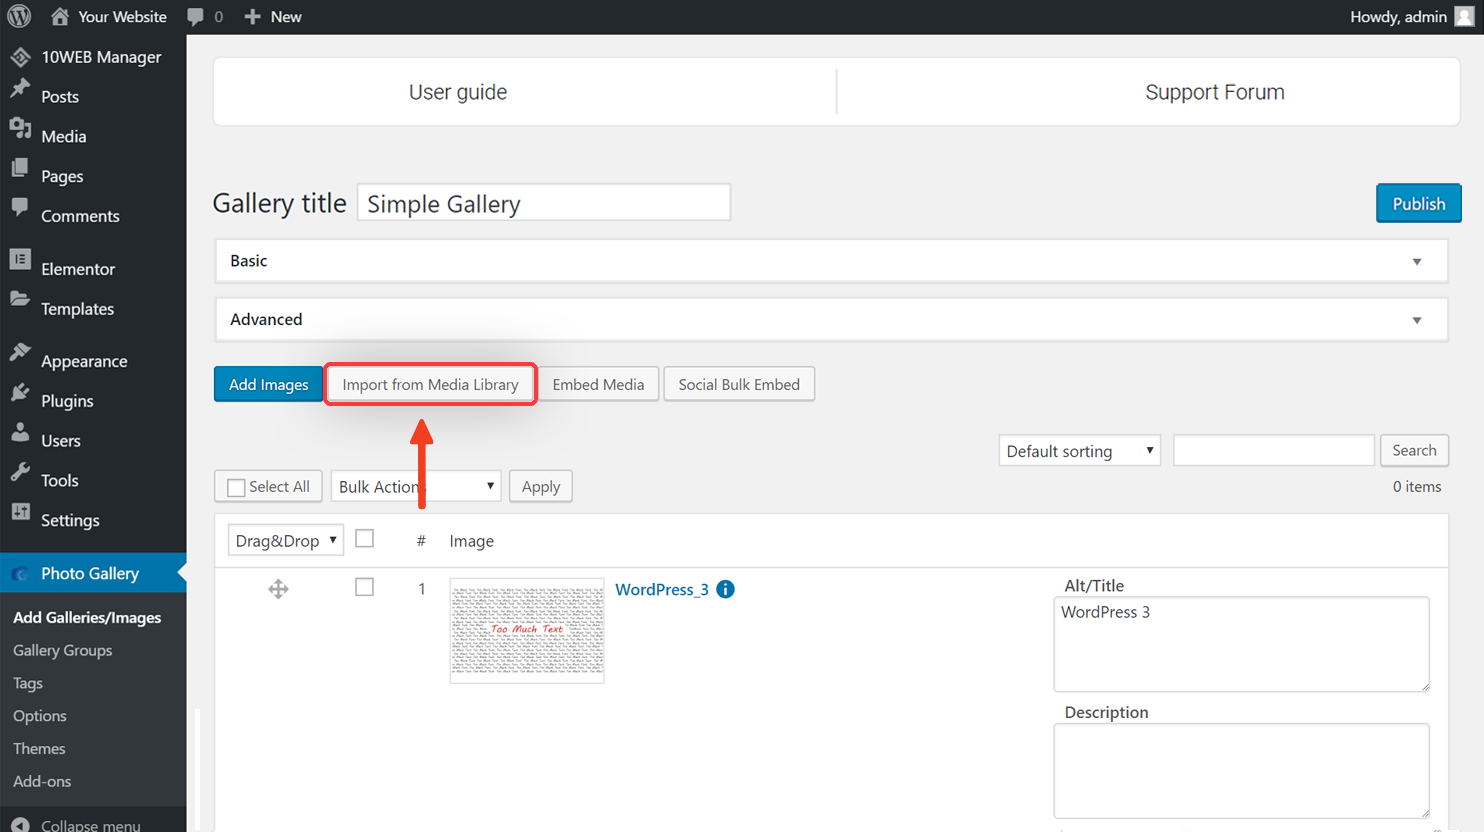The width and height of the screenshot is (1484, 832).
Task: Click Import from Media Library button
Action: click(x=430, y=384)
